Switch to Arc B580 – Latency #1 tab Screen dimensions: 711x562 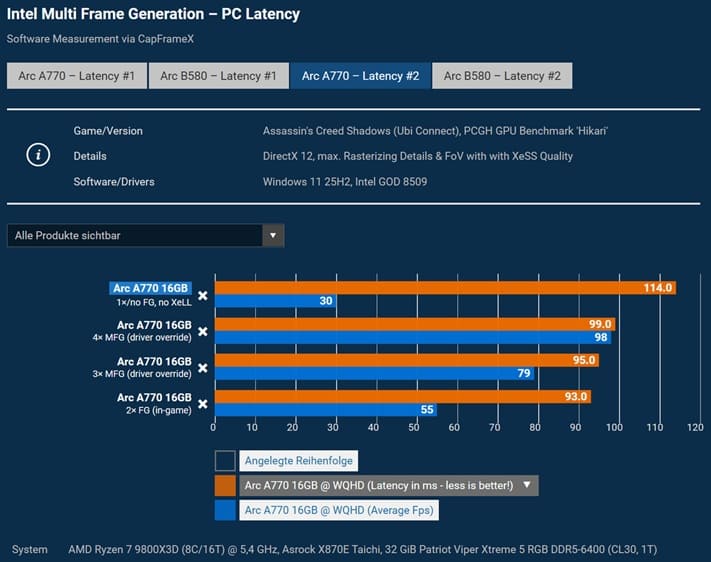(x=218, y=76)
